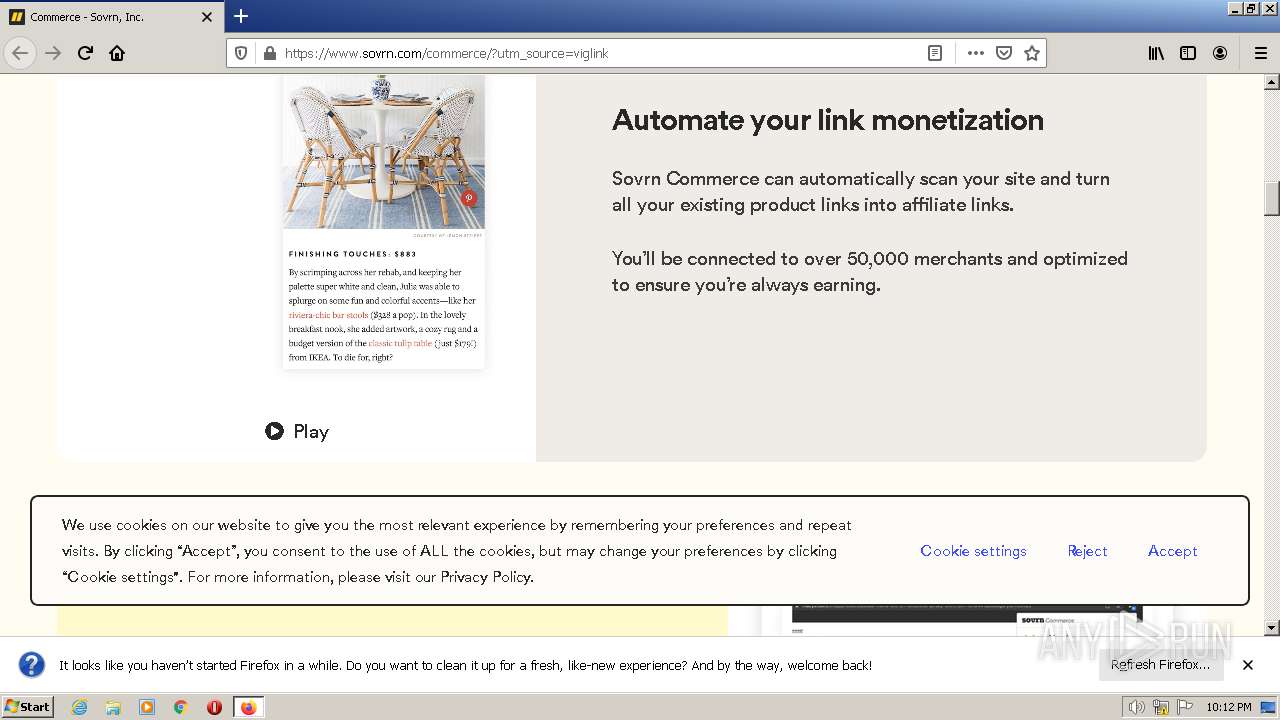
Task: Open the Firefox home page
Action: 117,53
